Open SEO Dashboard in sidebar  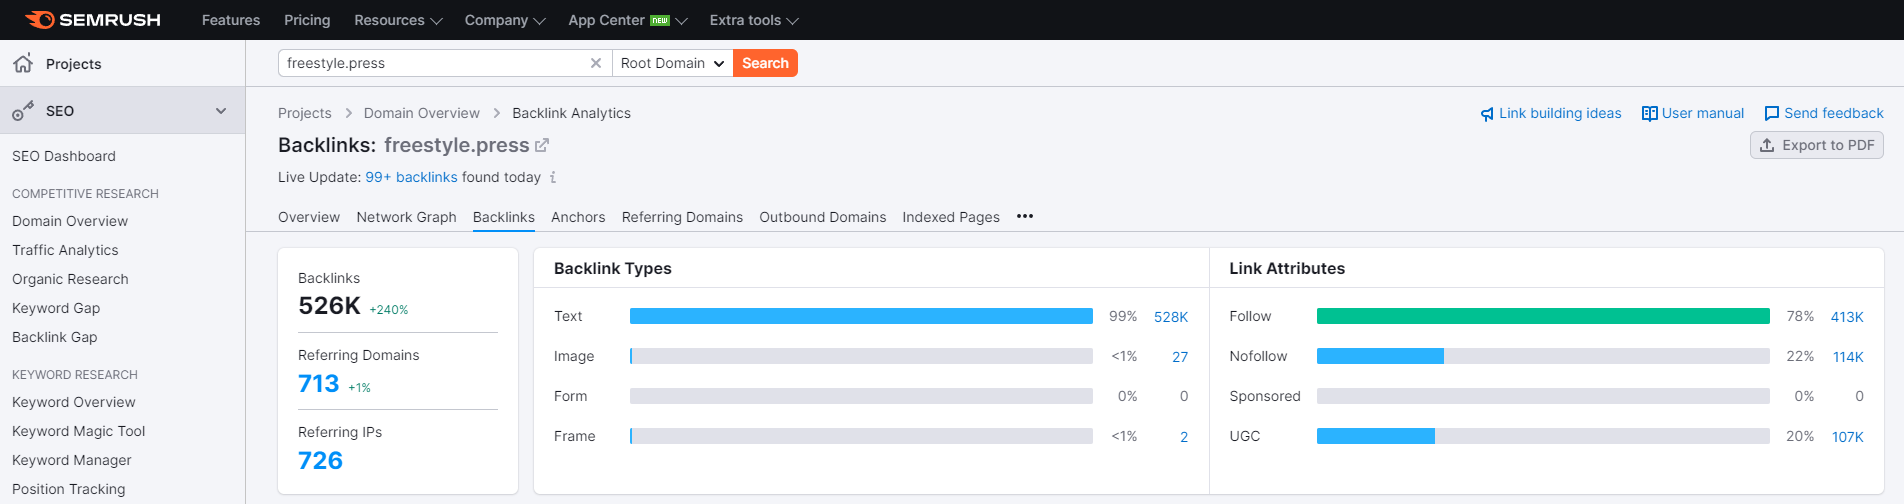click(64, 156)
